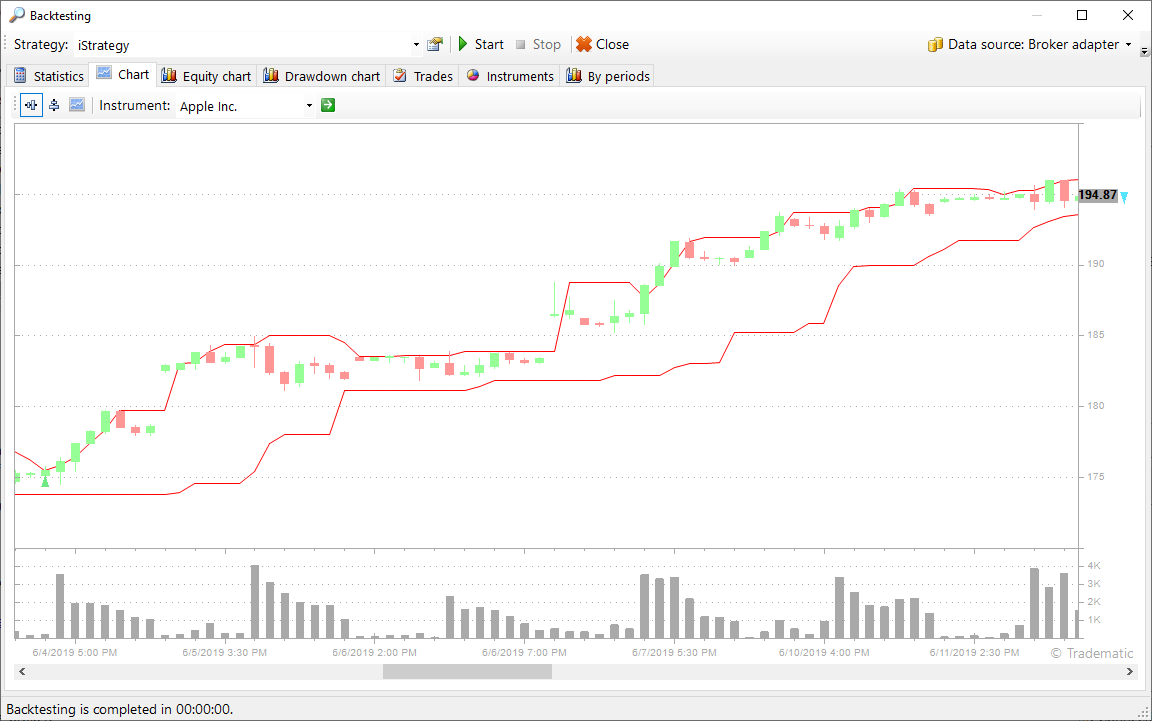This screenshot has height=721, width=1152.
Task: Expand the Strategy dropdown list
Action: pos(416,45)
